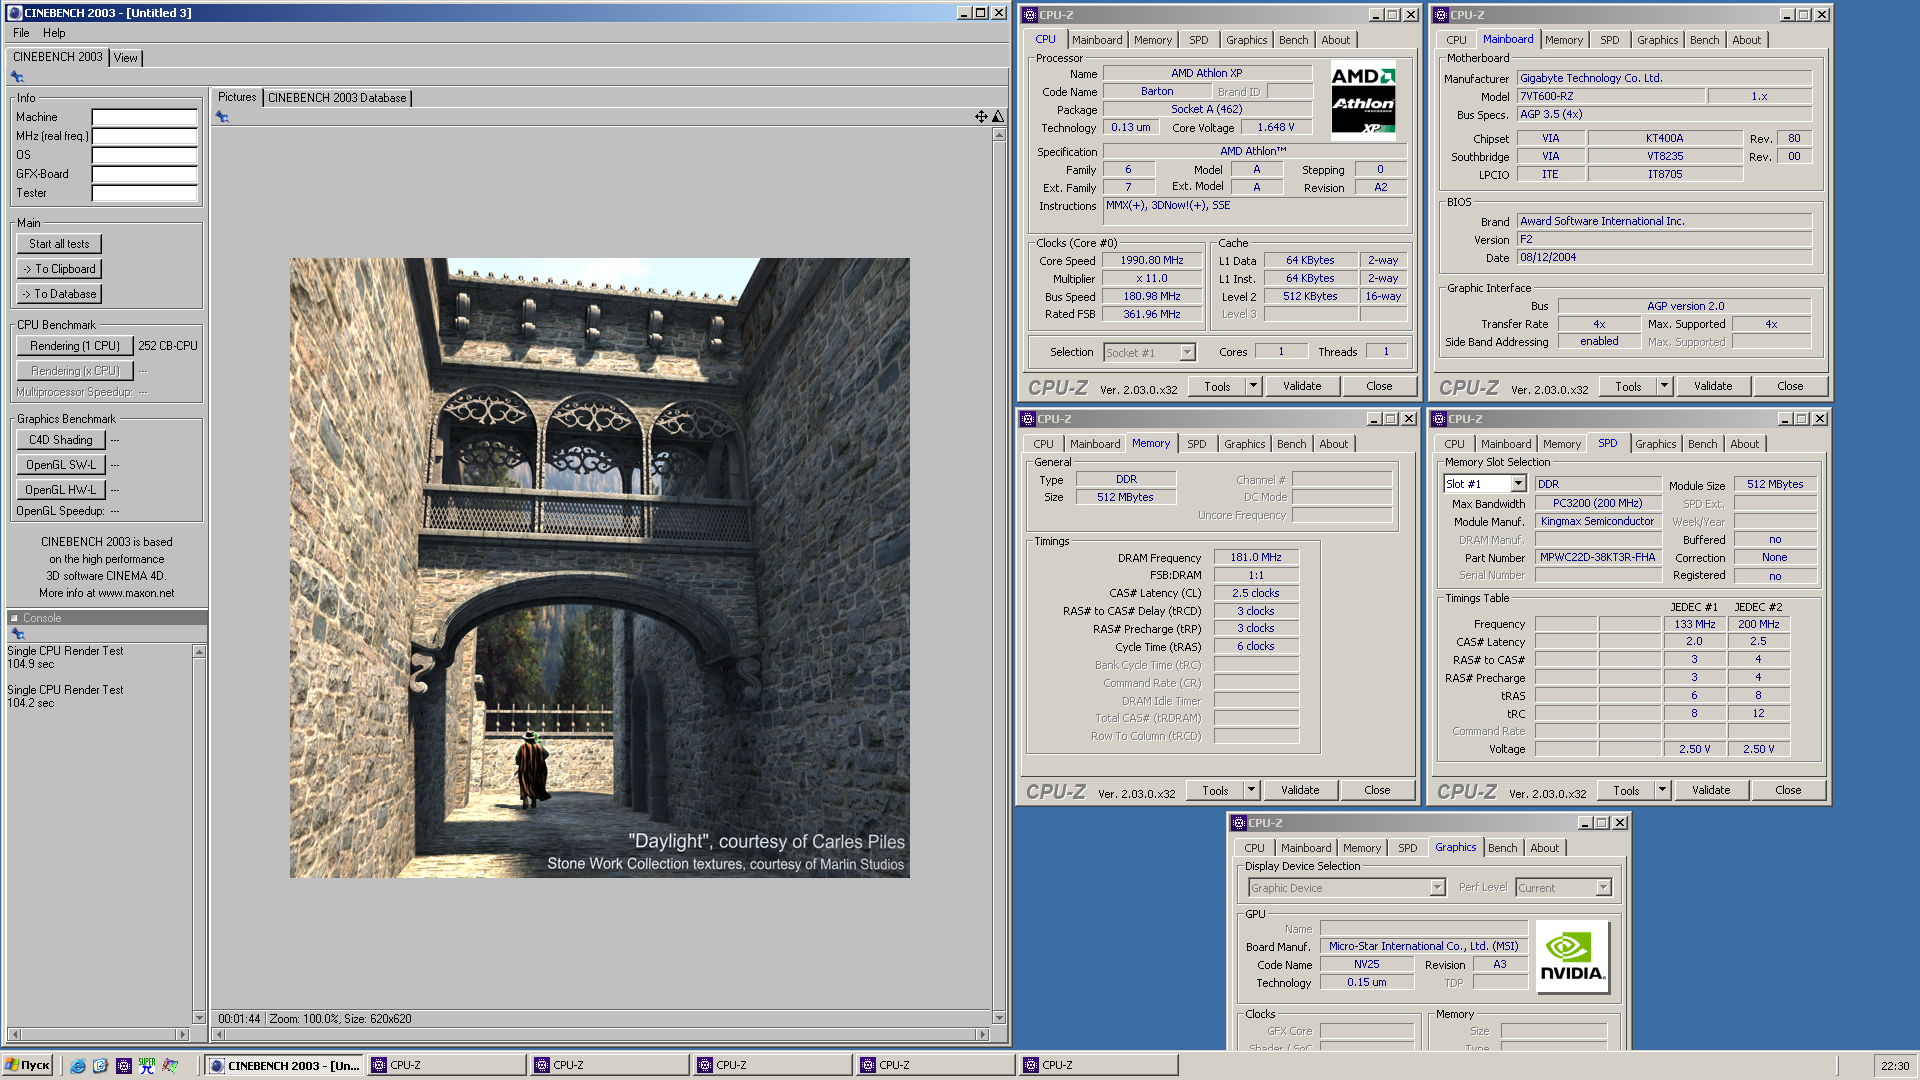Open the File menu in CINEBENCH

point(21,33)
